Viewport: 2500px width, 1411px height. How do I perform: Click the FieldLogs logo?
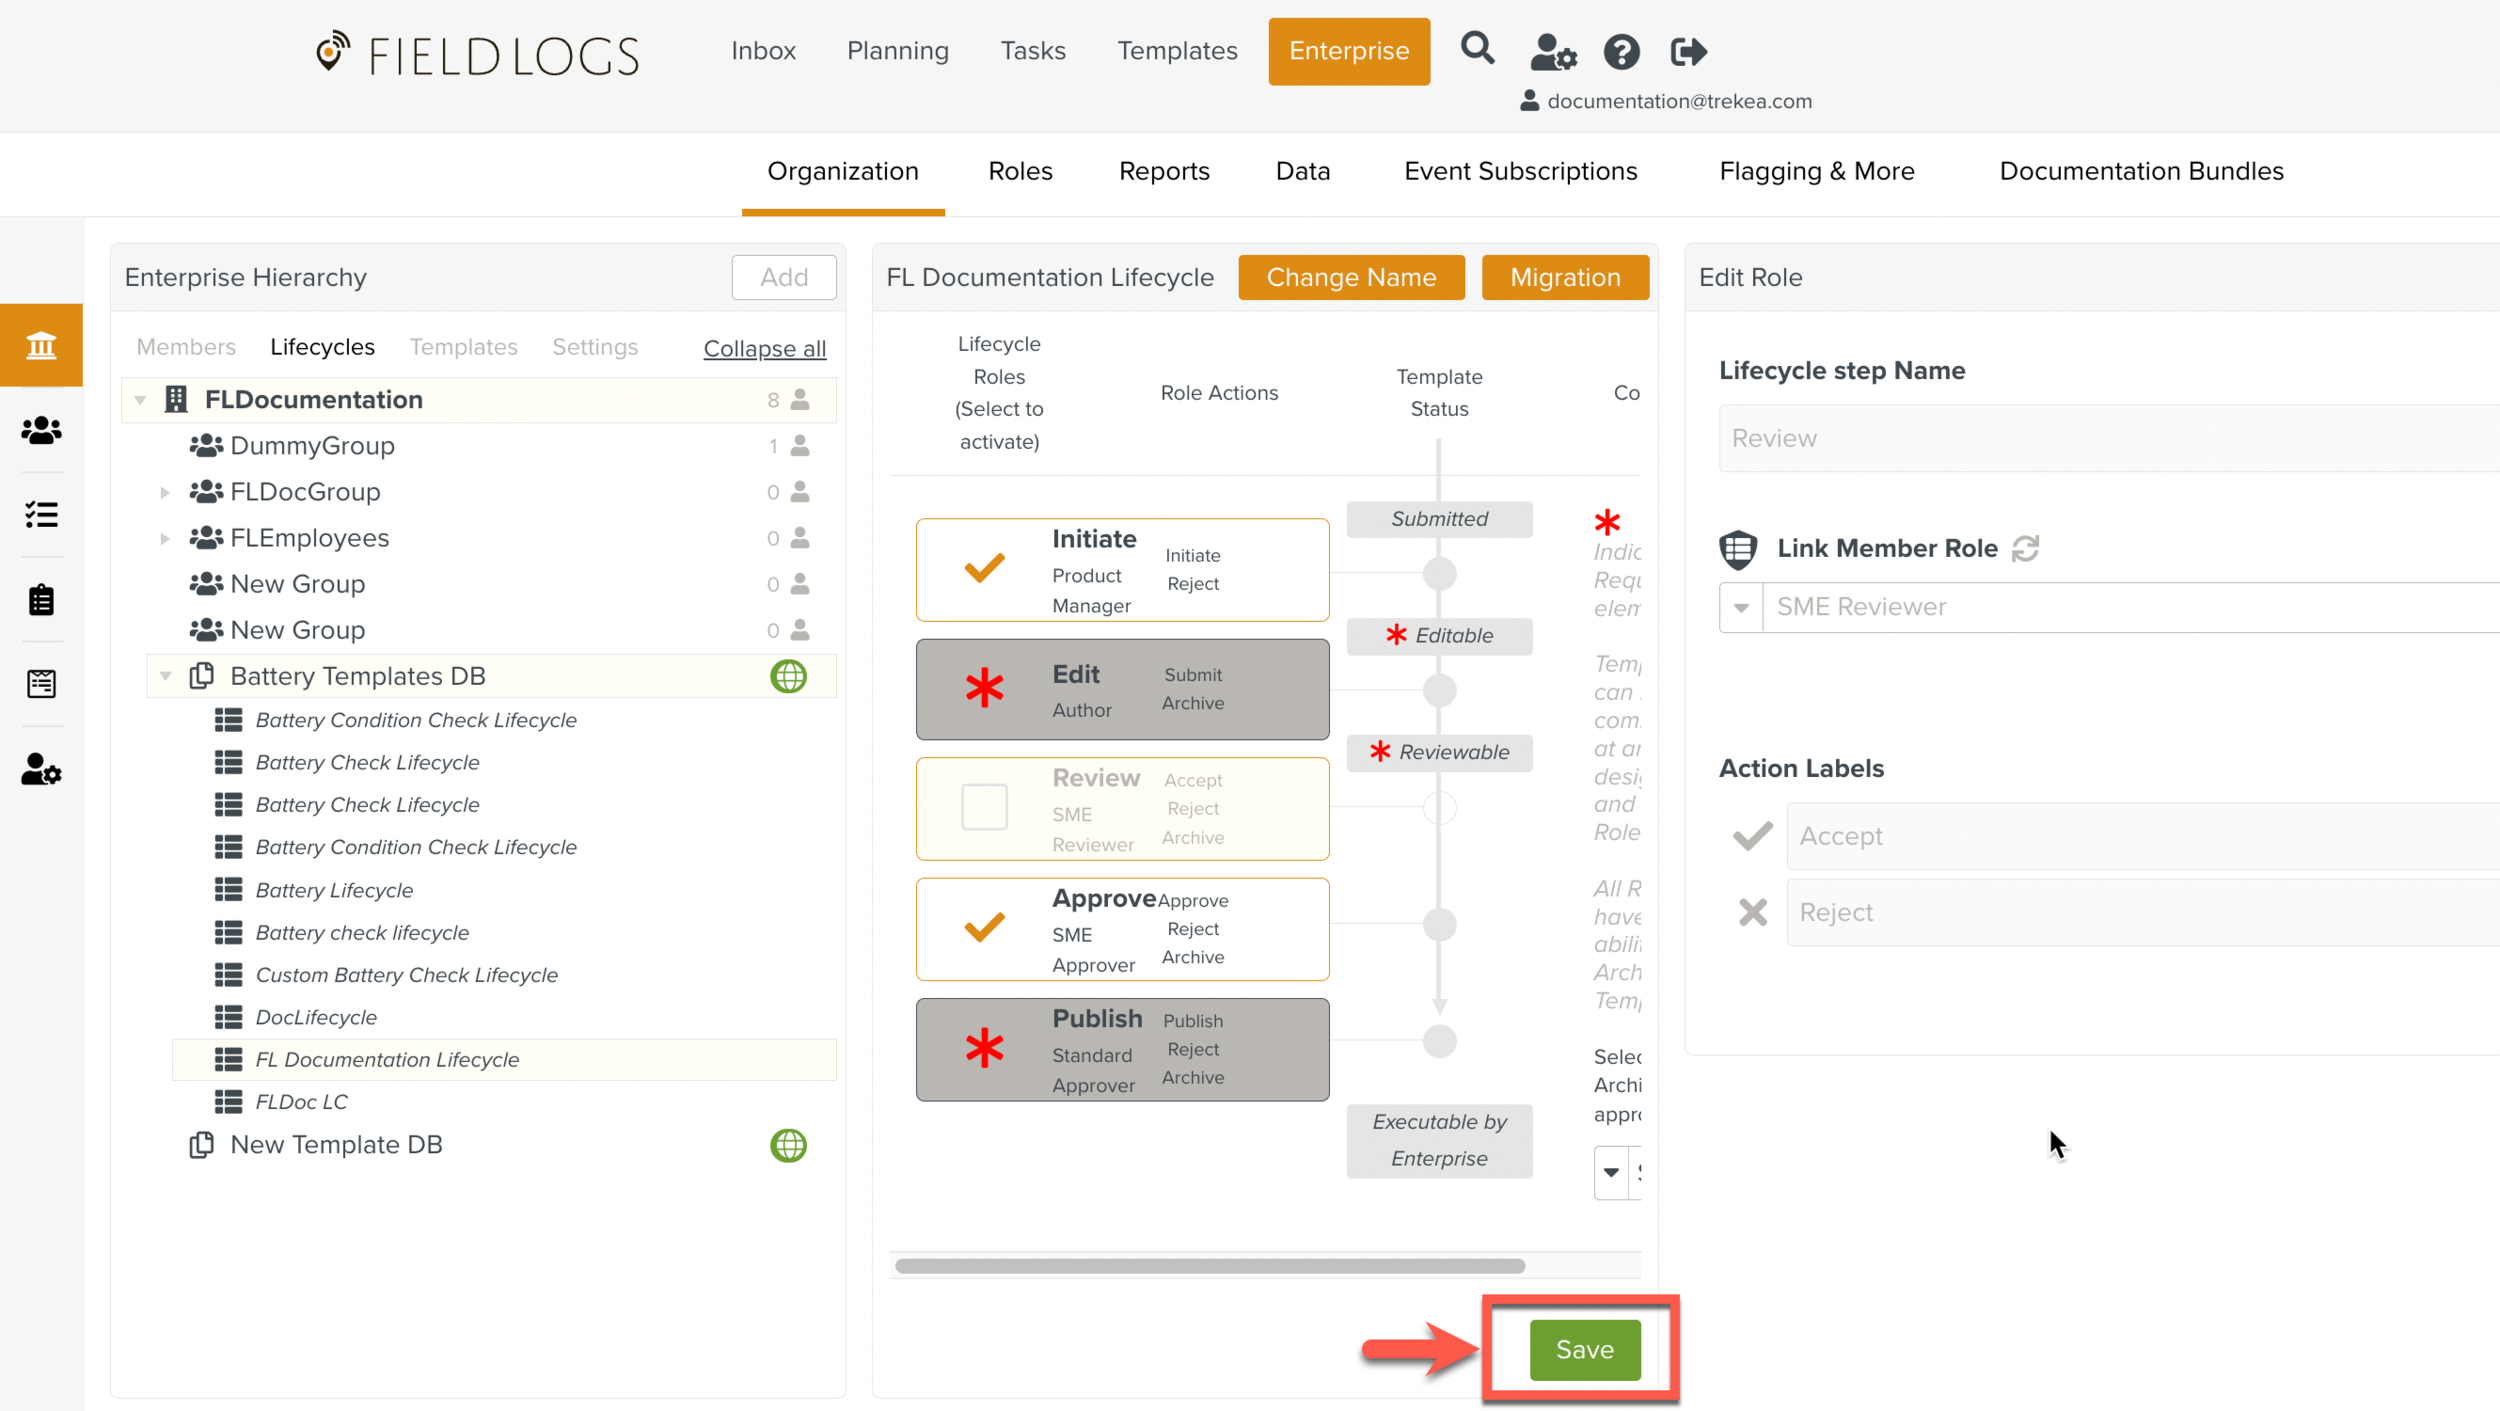[x=477, y=54]
